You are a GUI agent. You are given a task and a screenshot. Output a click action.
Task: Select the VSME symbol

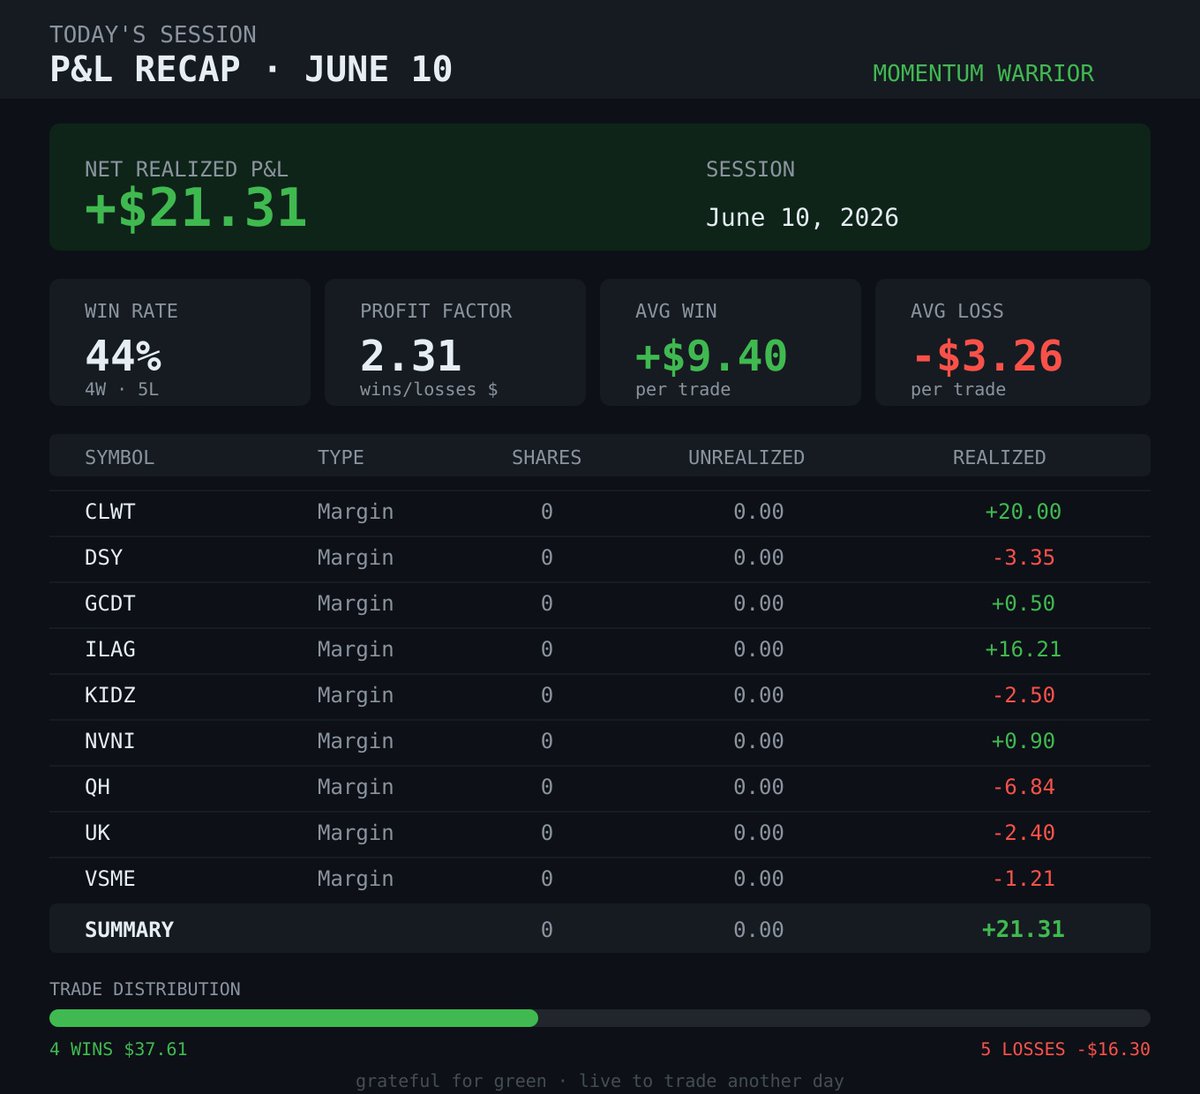pyautogui.click(x=110, y=879)
